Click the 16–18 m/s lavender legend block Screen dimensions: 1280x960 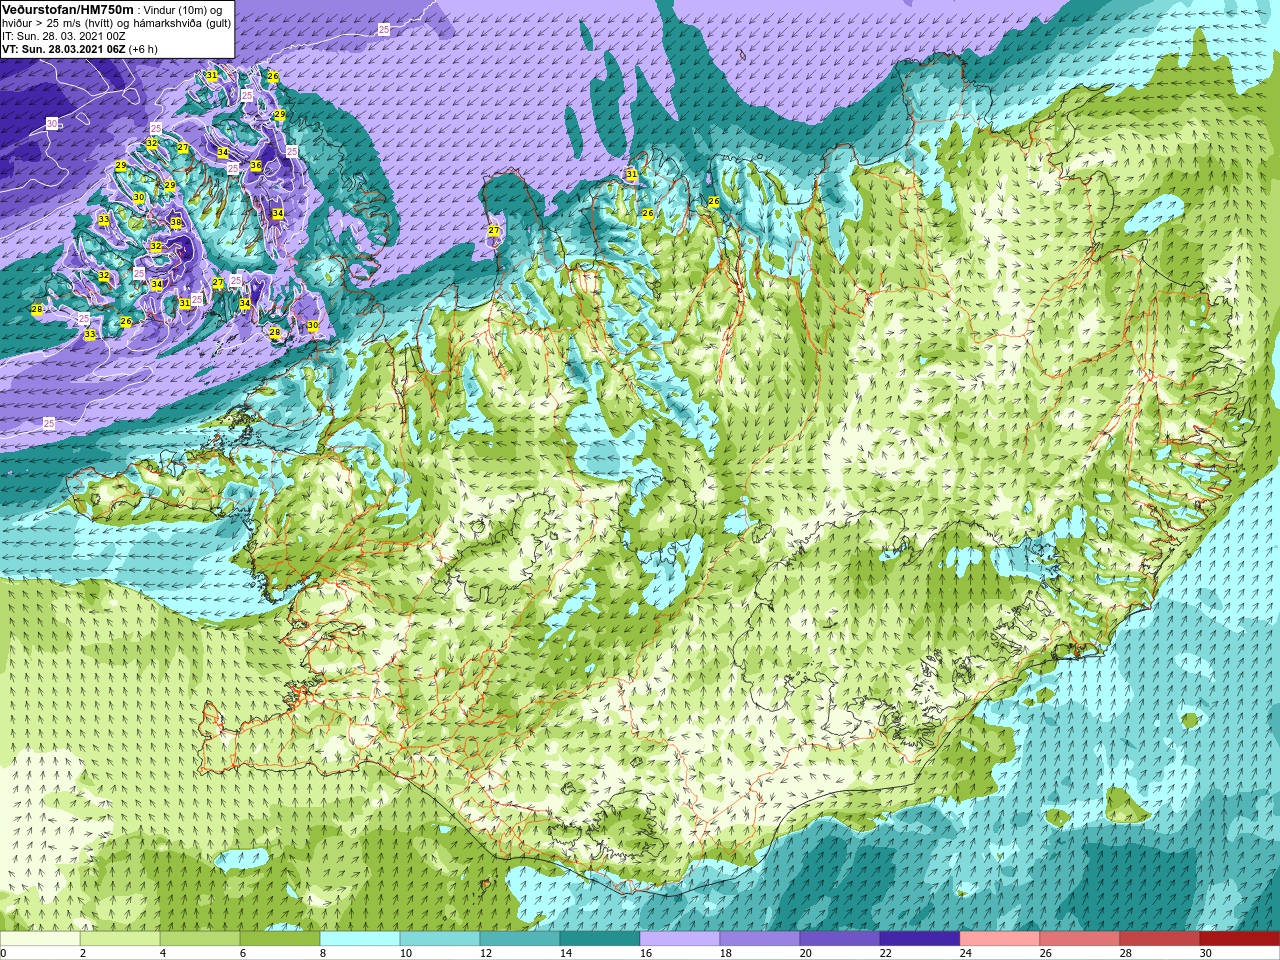680,940
